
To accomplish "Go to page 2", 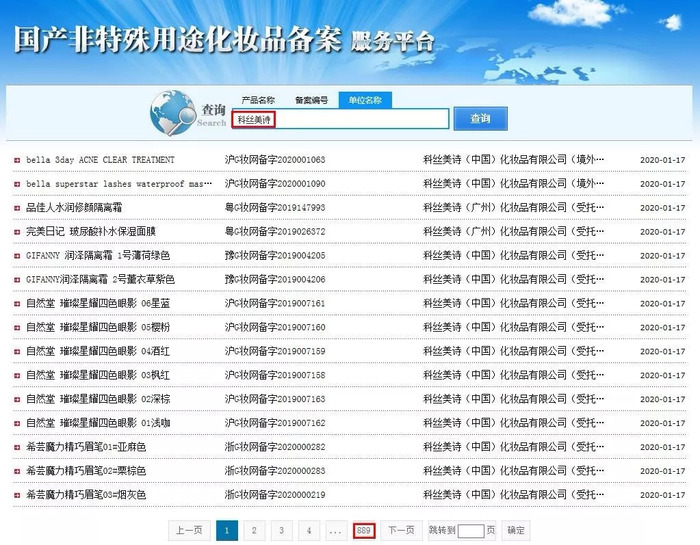I will pos(254,530).
